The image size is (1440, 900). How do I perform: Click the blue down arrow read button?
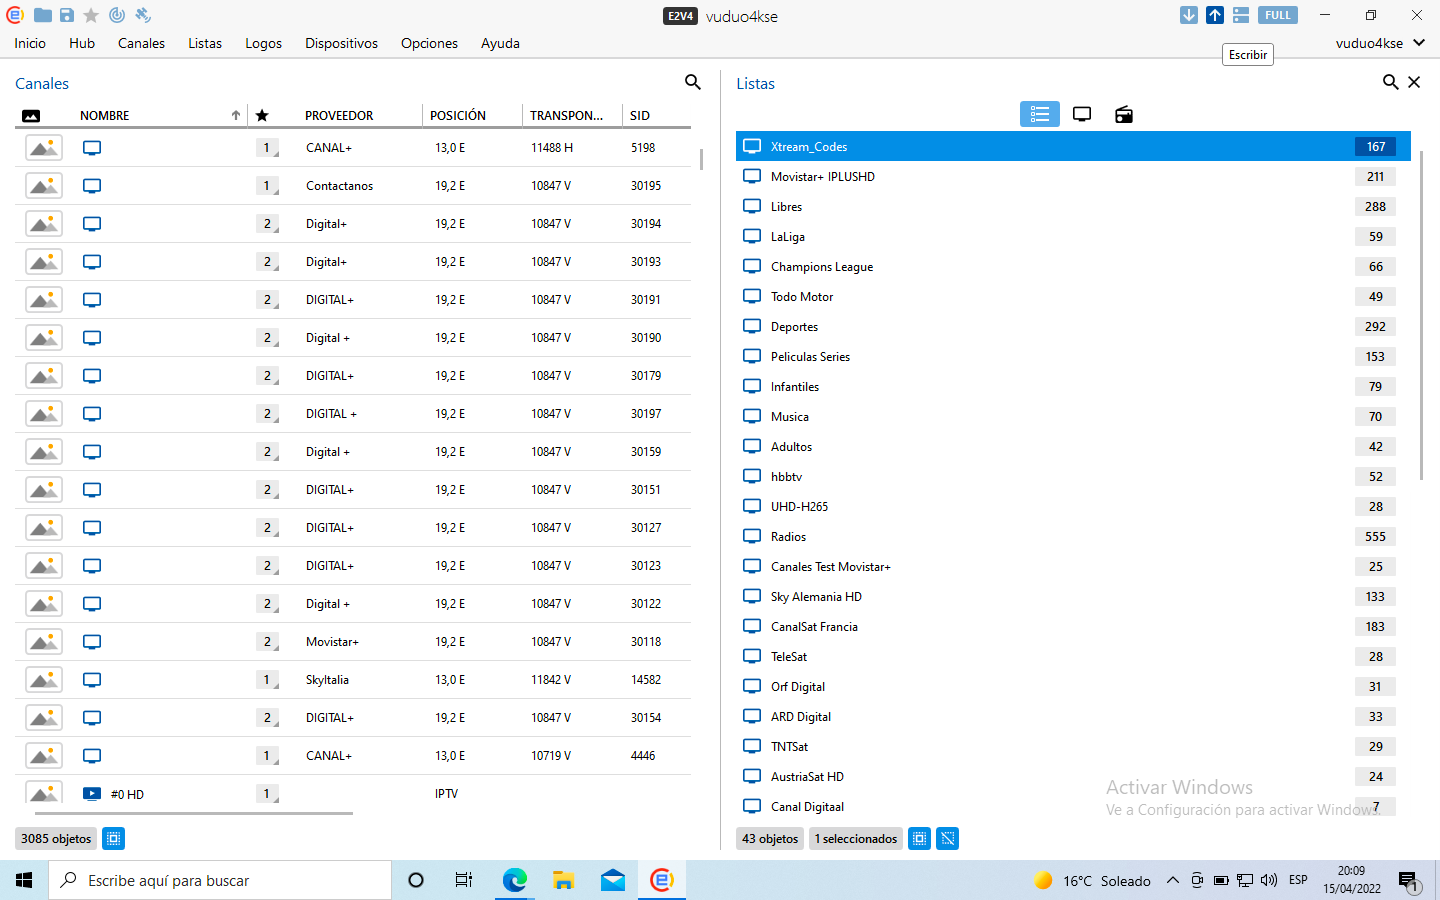1188,15
